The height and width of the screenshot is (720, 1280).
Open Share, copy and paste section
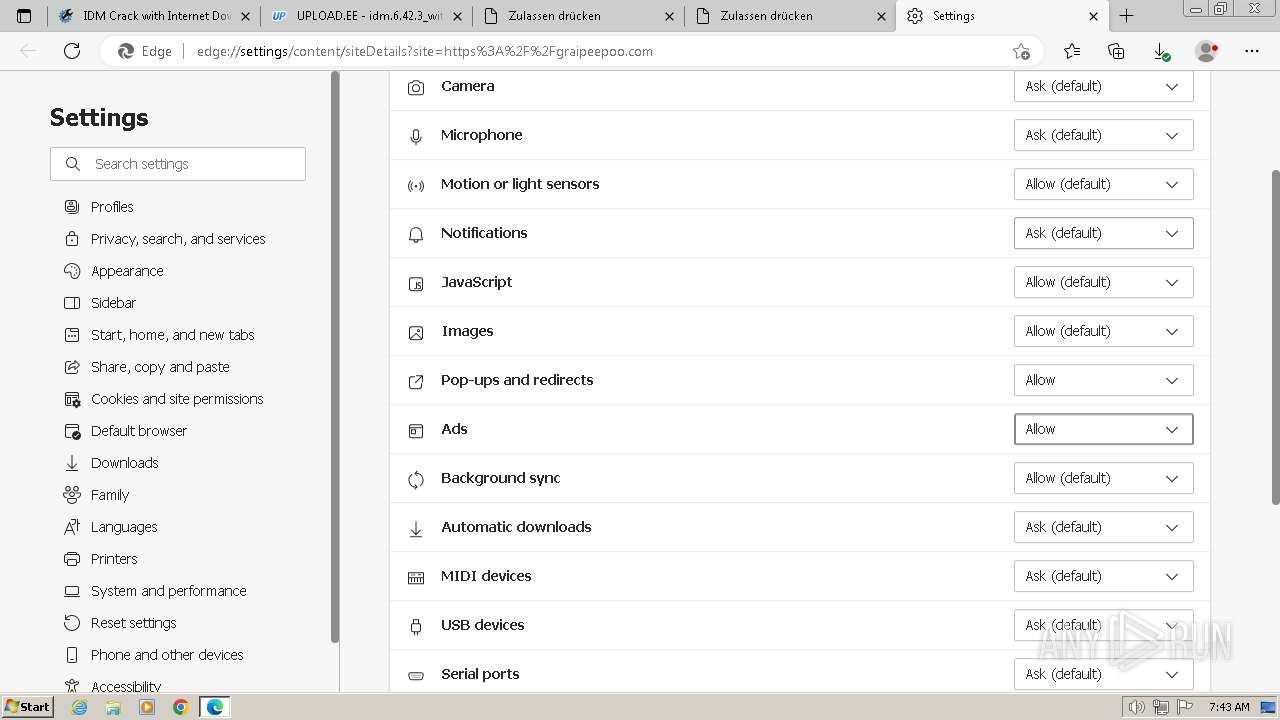pos(160,367)
